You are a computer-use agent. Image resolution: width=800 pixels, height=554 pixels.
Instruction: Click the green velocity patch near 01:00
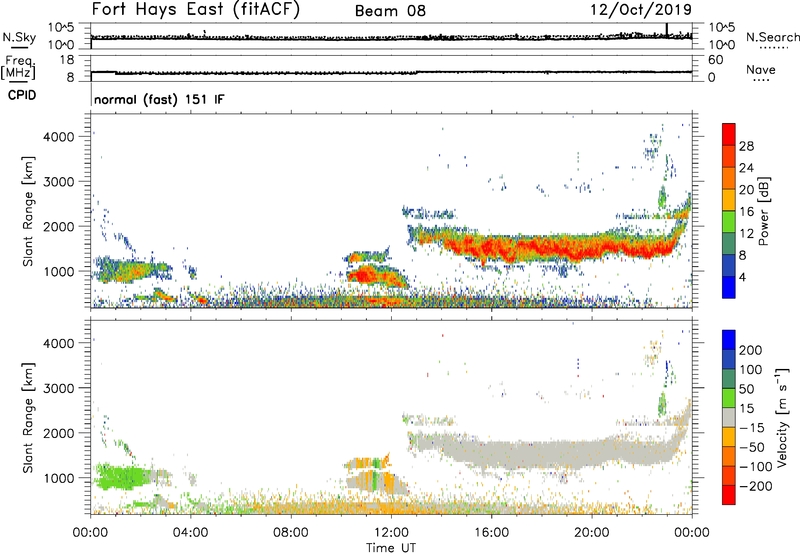coord(120,477)
